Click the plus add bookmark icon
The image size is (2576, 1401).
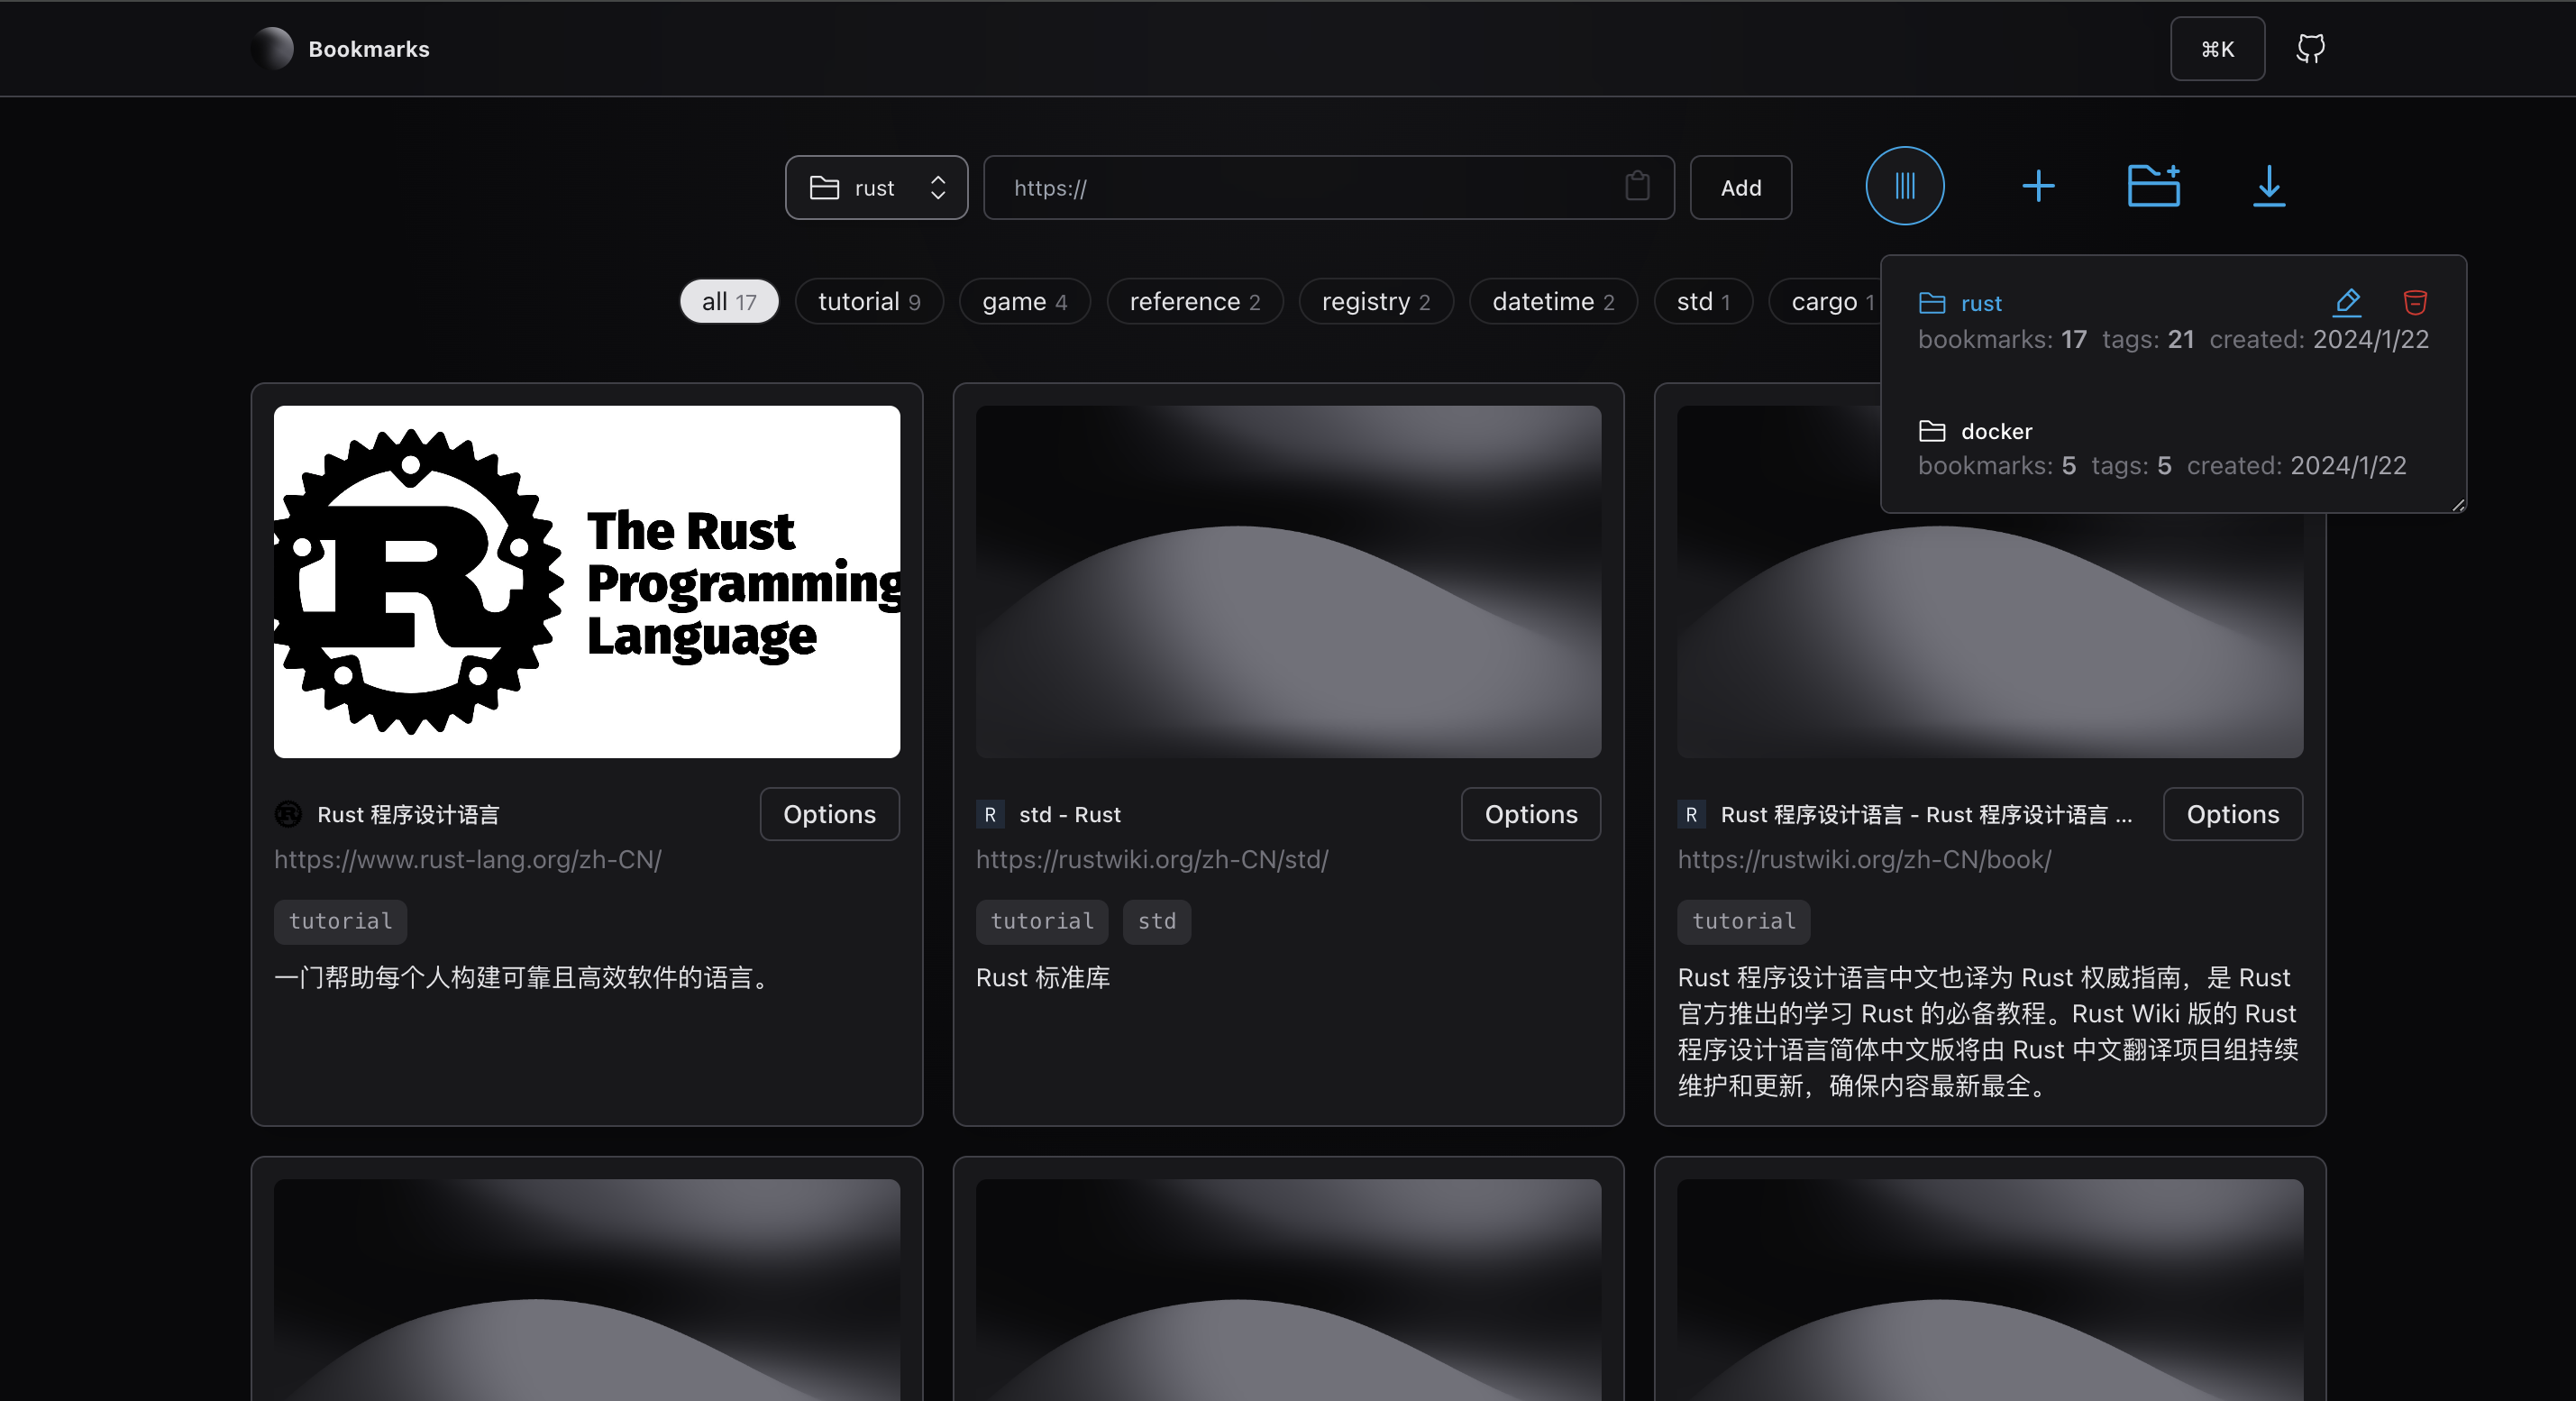tap(2038, 186)
